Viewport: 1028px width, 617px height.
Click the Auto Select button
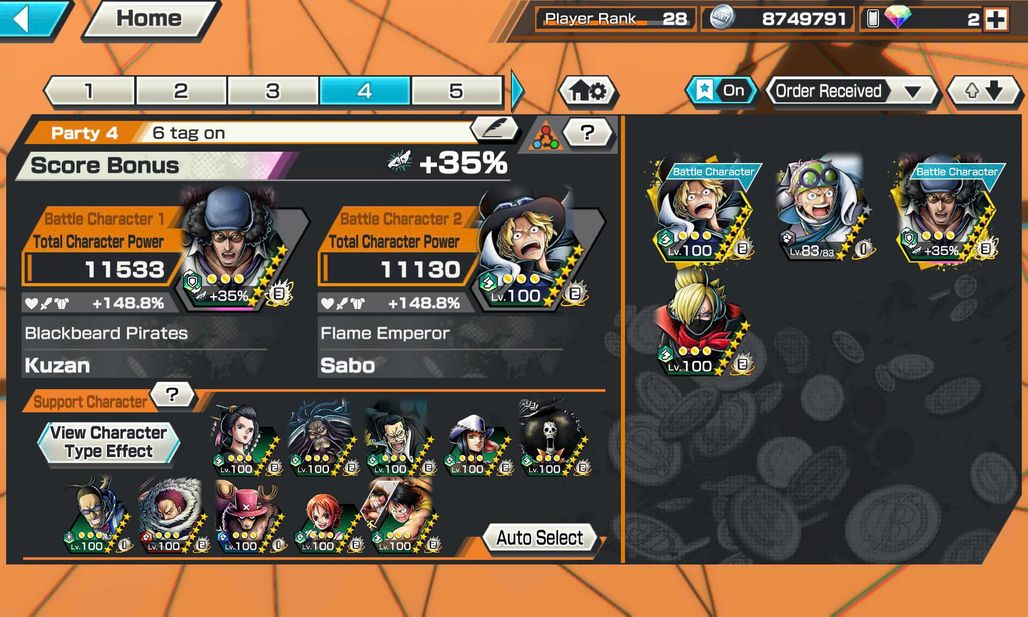point(540,538)
